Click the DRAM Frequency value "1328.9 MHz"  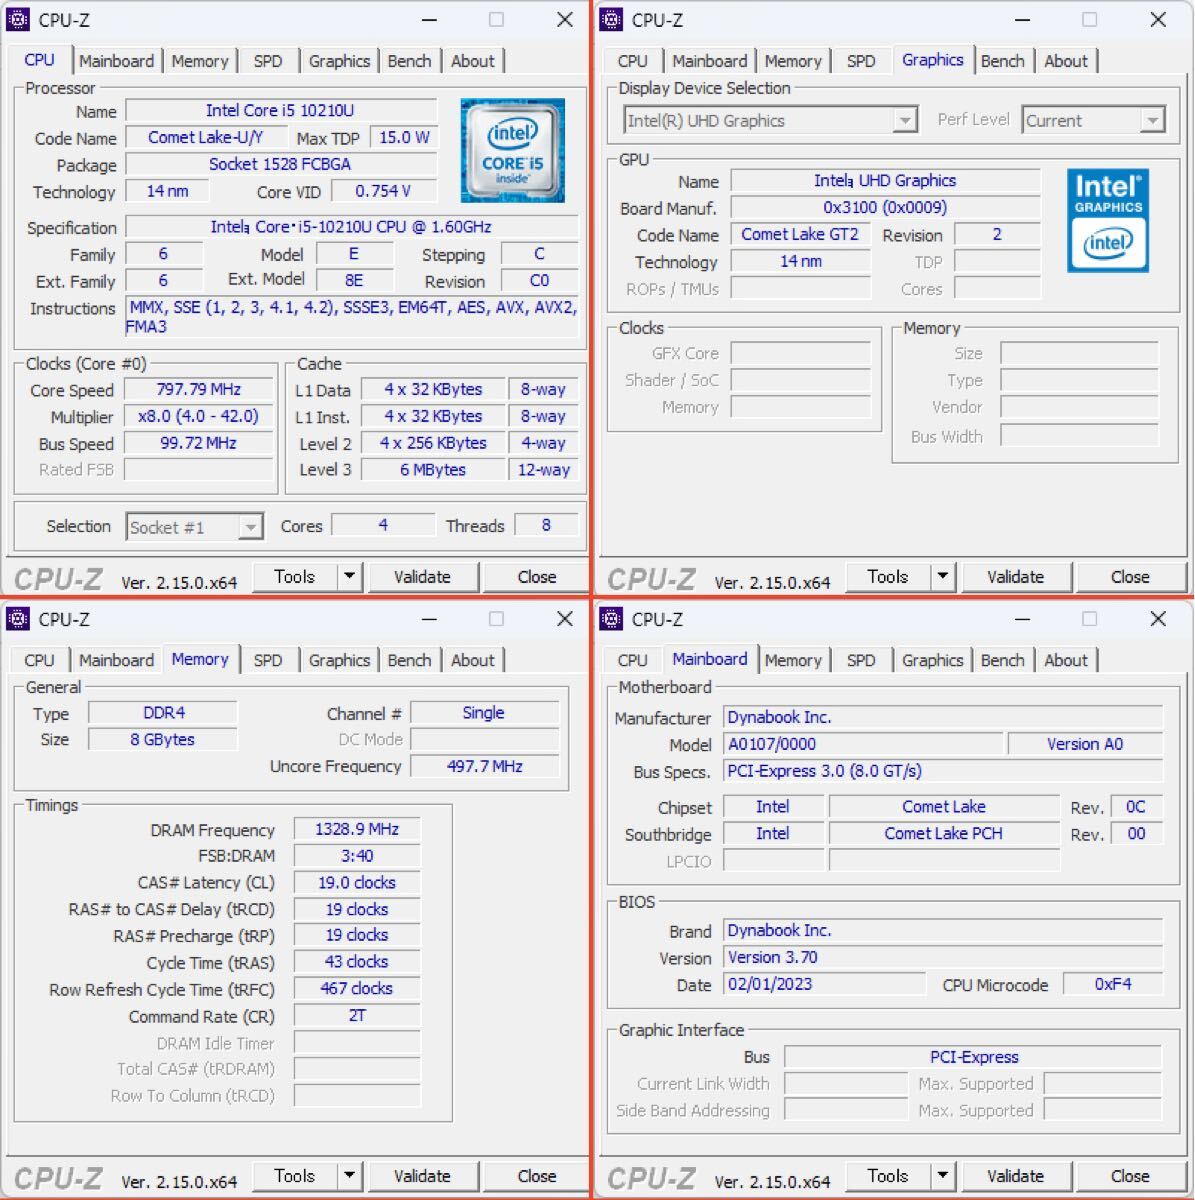pos(357,830)
